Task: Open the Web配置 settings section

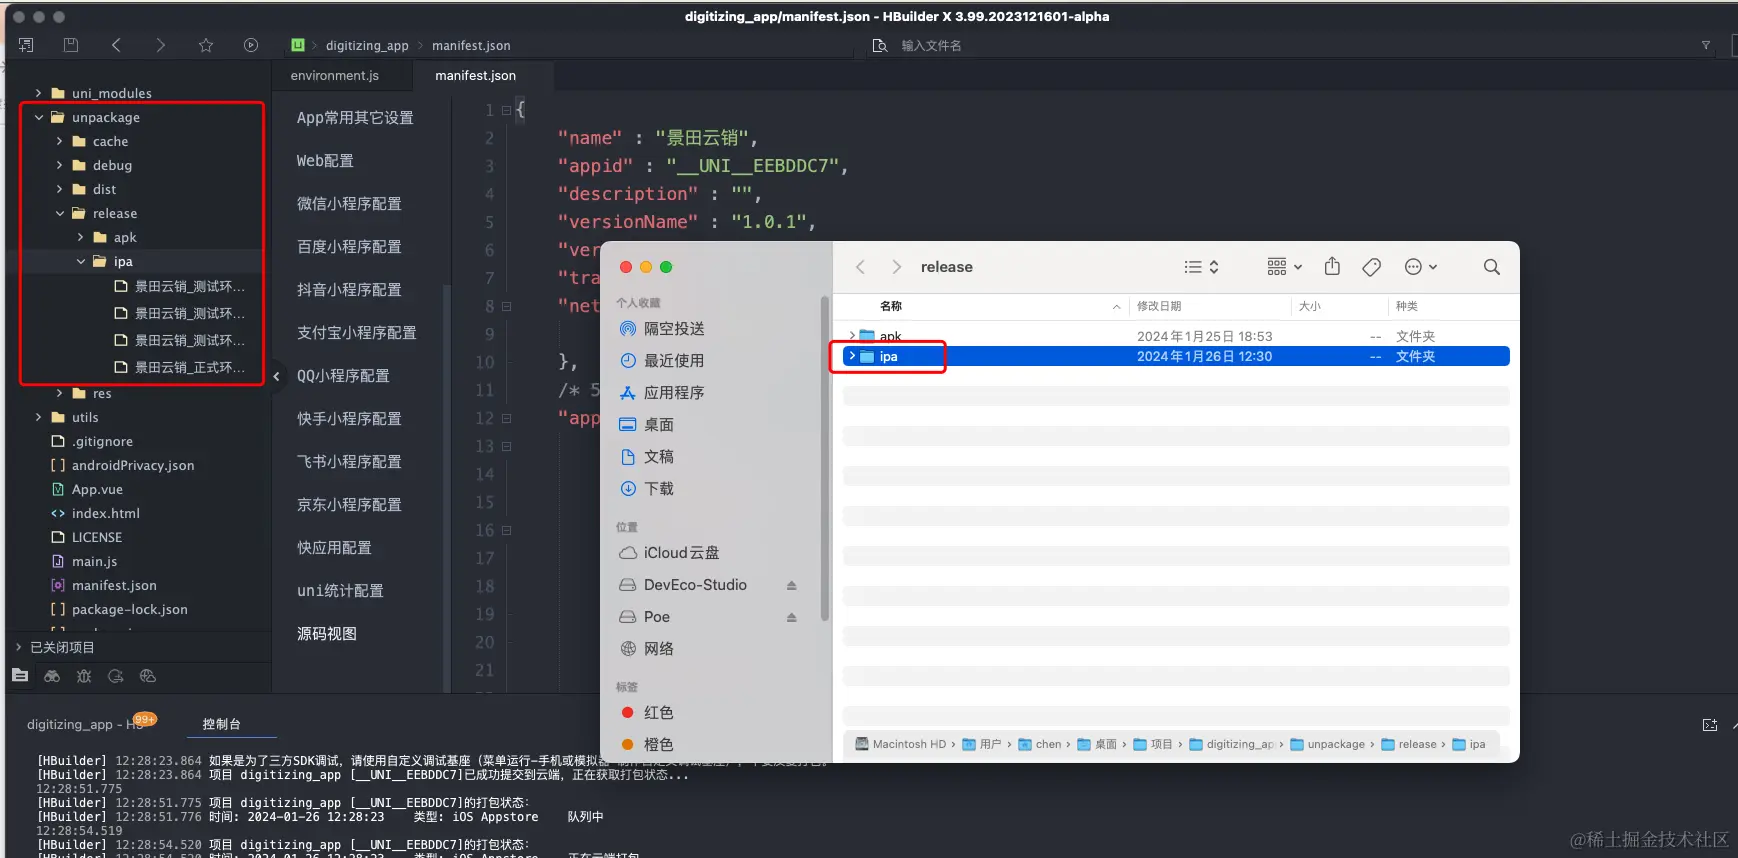Action: (325, 161)
